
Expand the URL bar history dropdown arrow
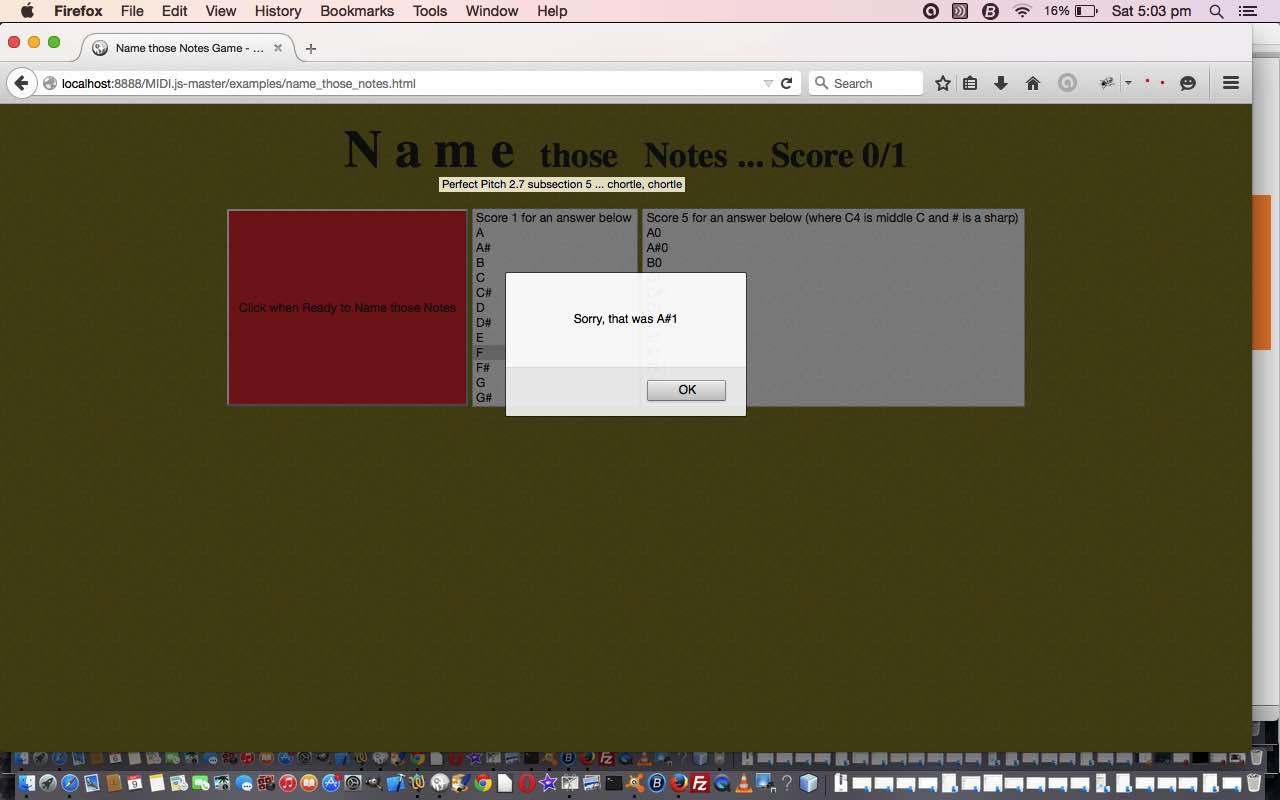click(x=768, y=84)
